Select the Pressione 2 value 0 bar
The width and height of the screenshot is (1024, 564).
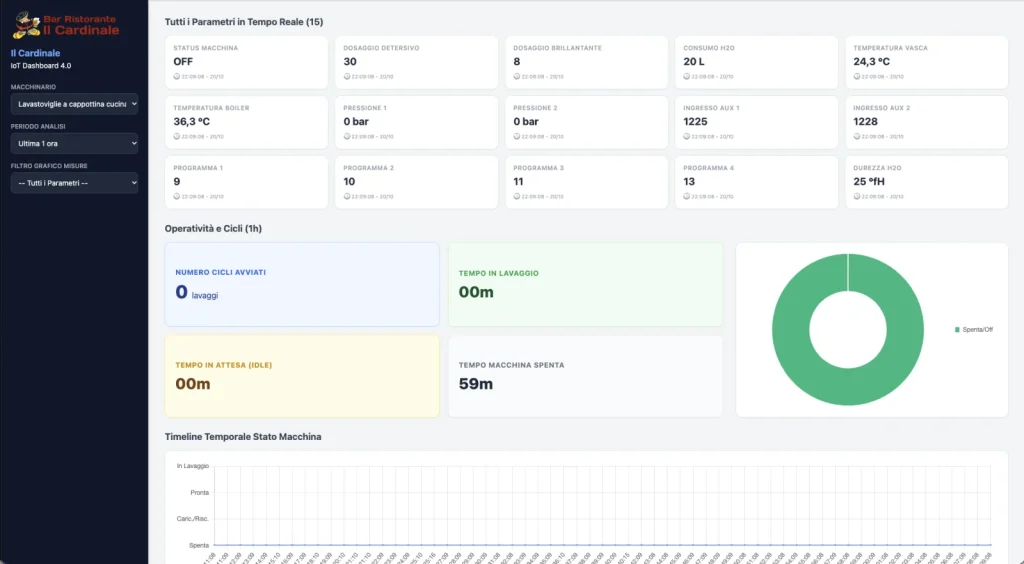pos(526,121)
